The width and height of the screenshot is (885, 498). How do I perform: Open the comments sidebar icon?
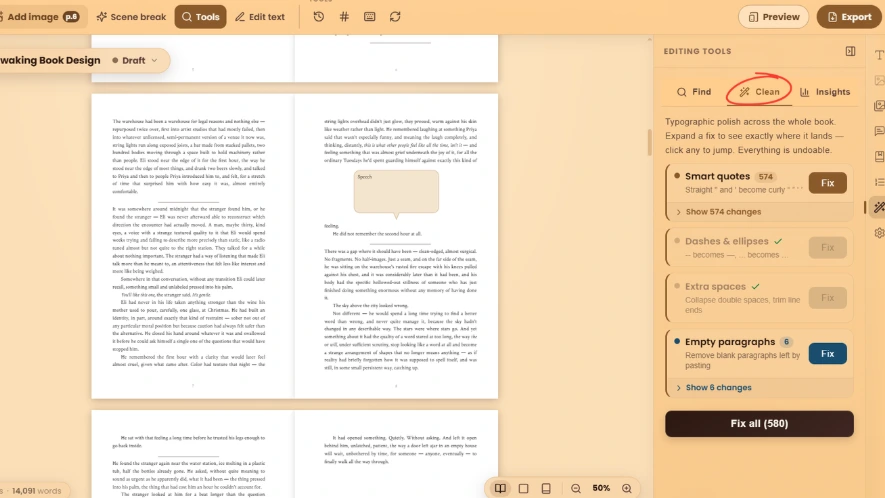point(879,131)
